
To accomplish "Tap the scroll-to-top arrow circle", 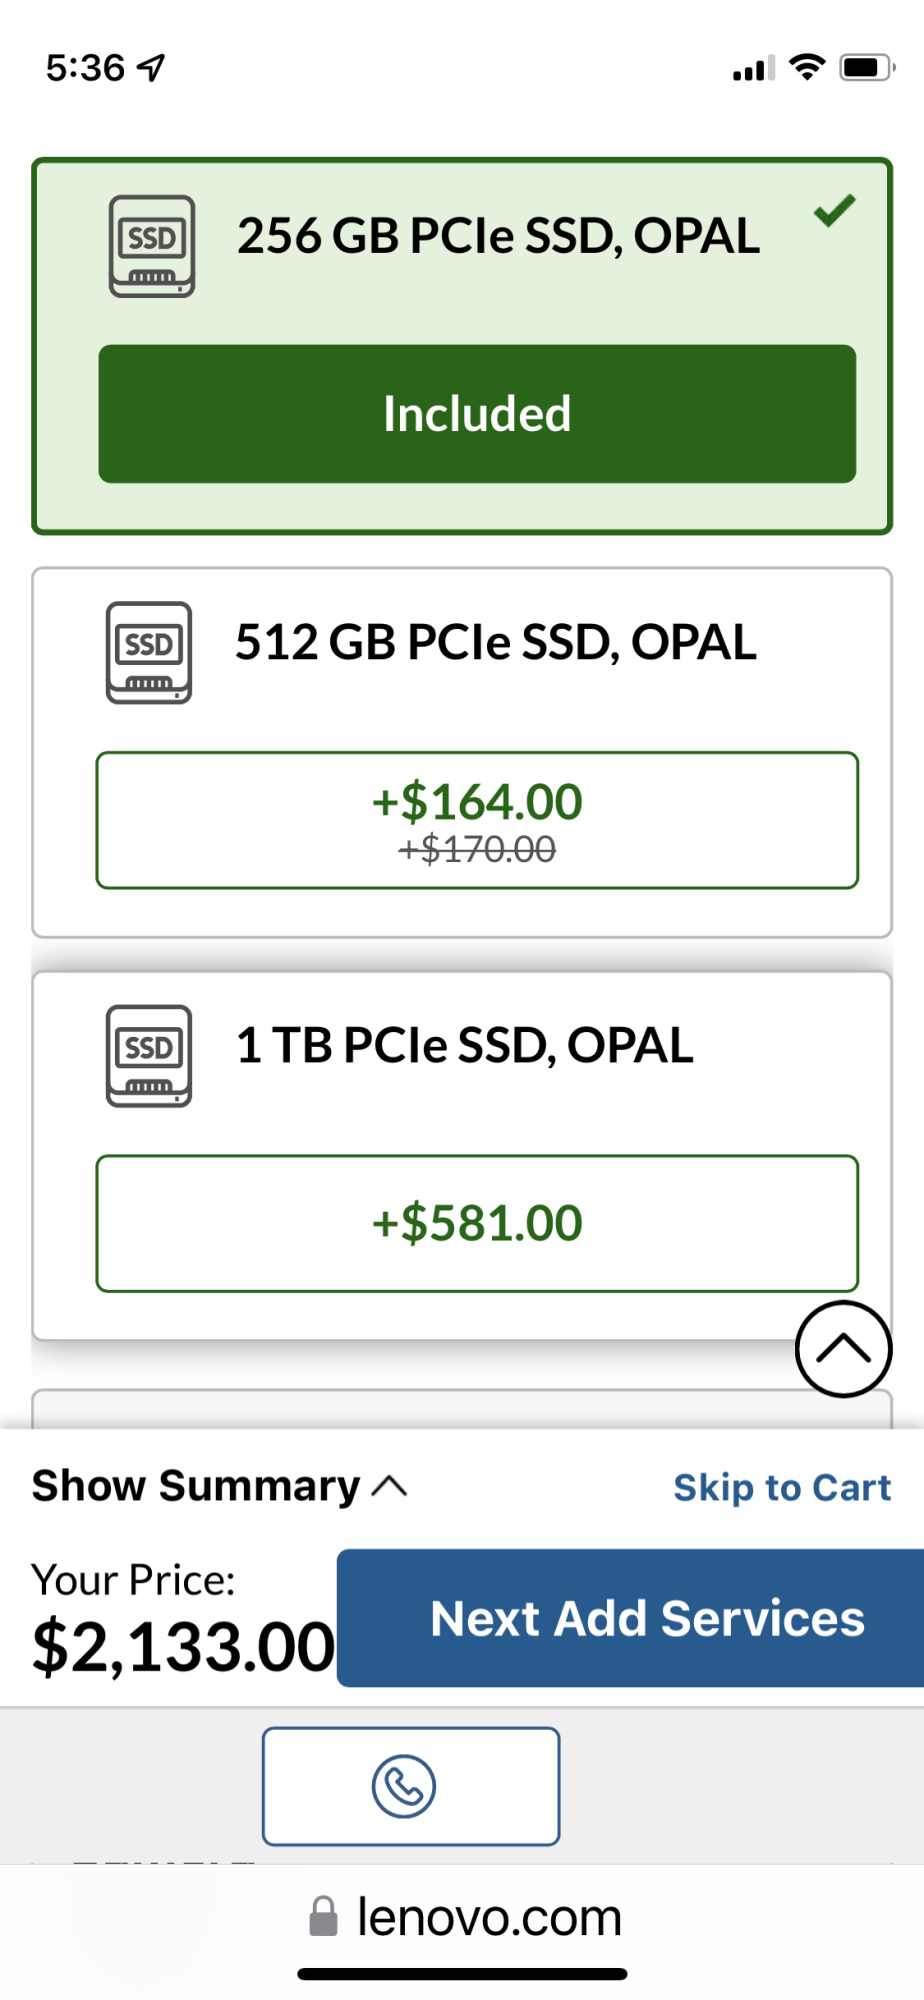I will coord(843,1349).
